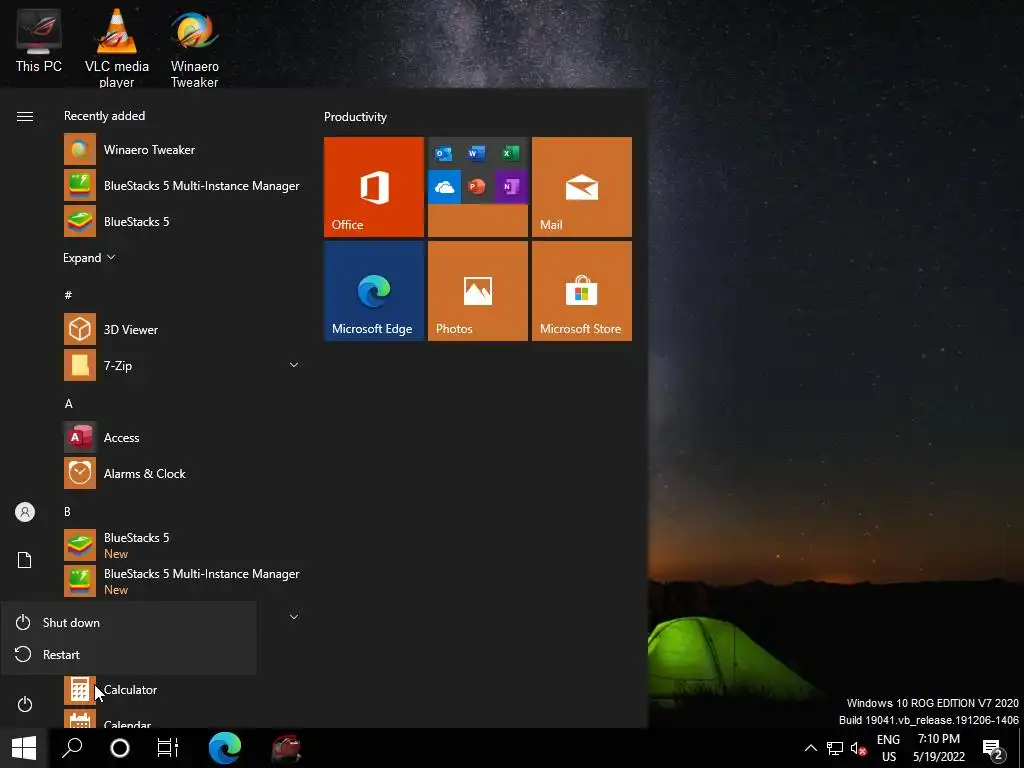1024x768 pixels.
Task: Open the Mail tile
Action: [582, 187]
